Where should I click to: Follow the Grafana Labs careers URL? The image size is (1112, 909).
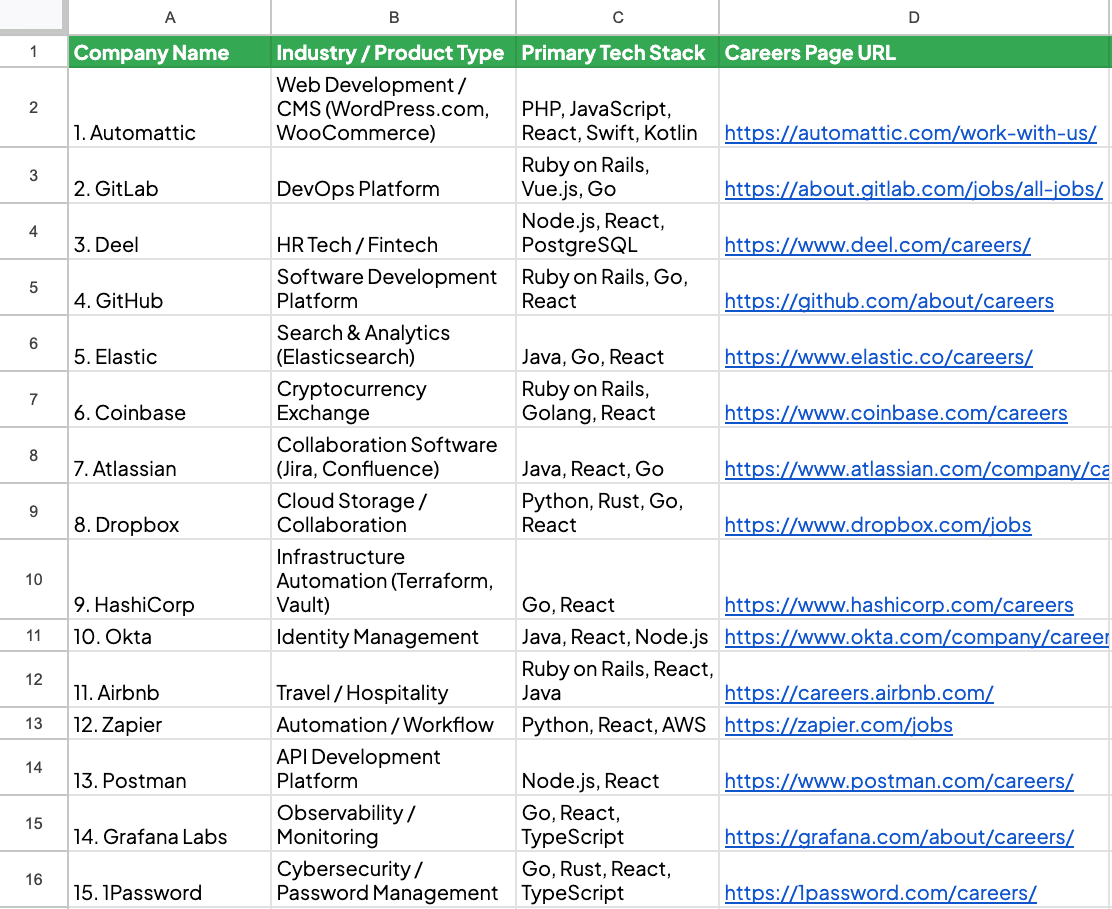pos(899,836)
